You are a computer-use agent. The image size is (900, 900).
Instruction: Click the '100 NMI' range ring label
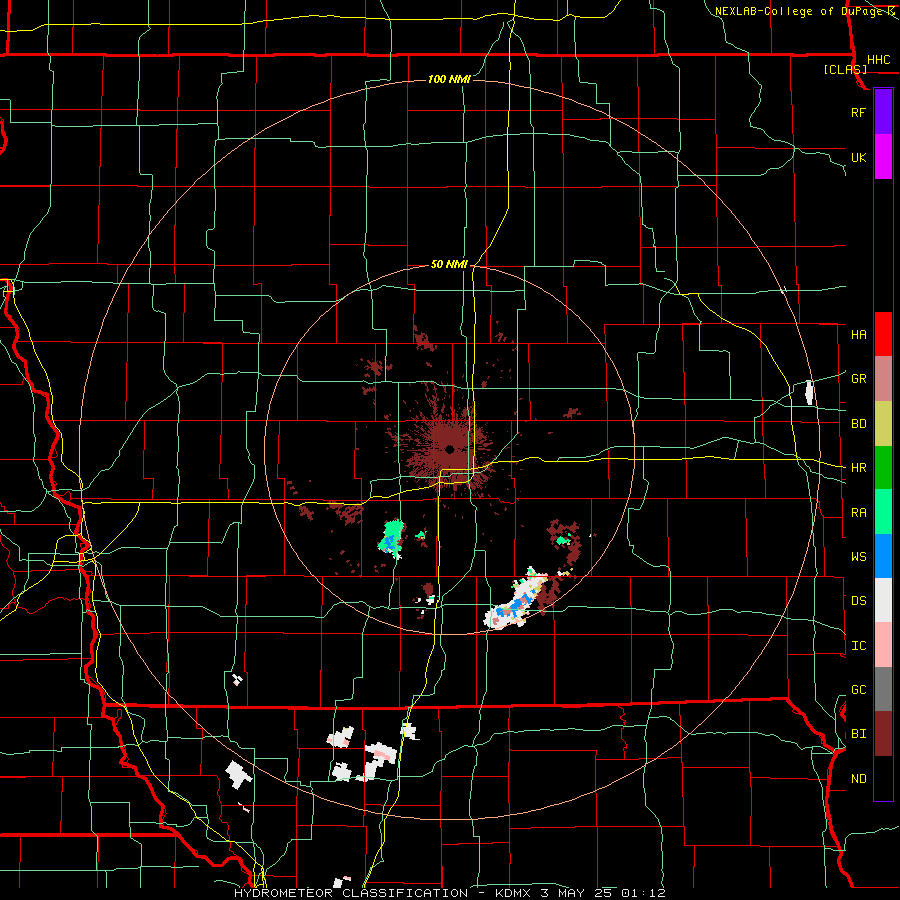click(449, 79)
